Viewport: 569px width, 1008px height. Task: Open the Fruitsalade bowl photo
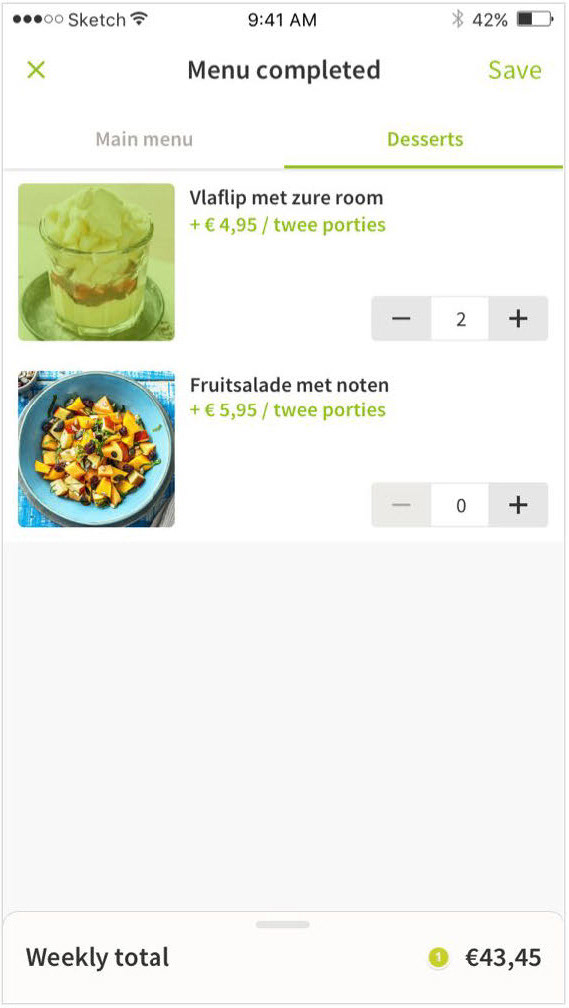pos(96,449)
